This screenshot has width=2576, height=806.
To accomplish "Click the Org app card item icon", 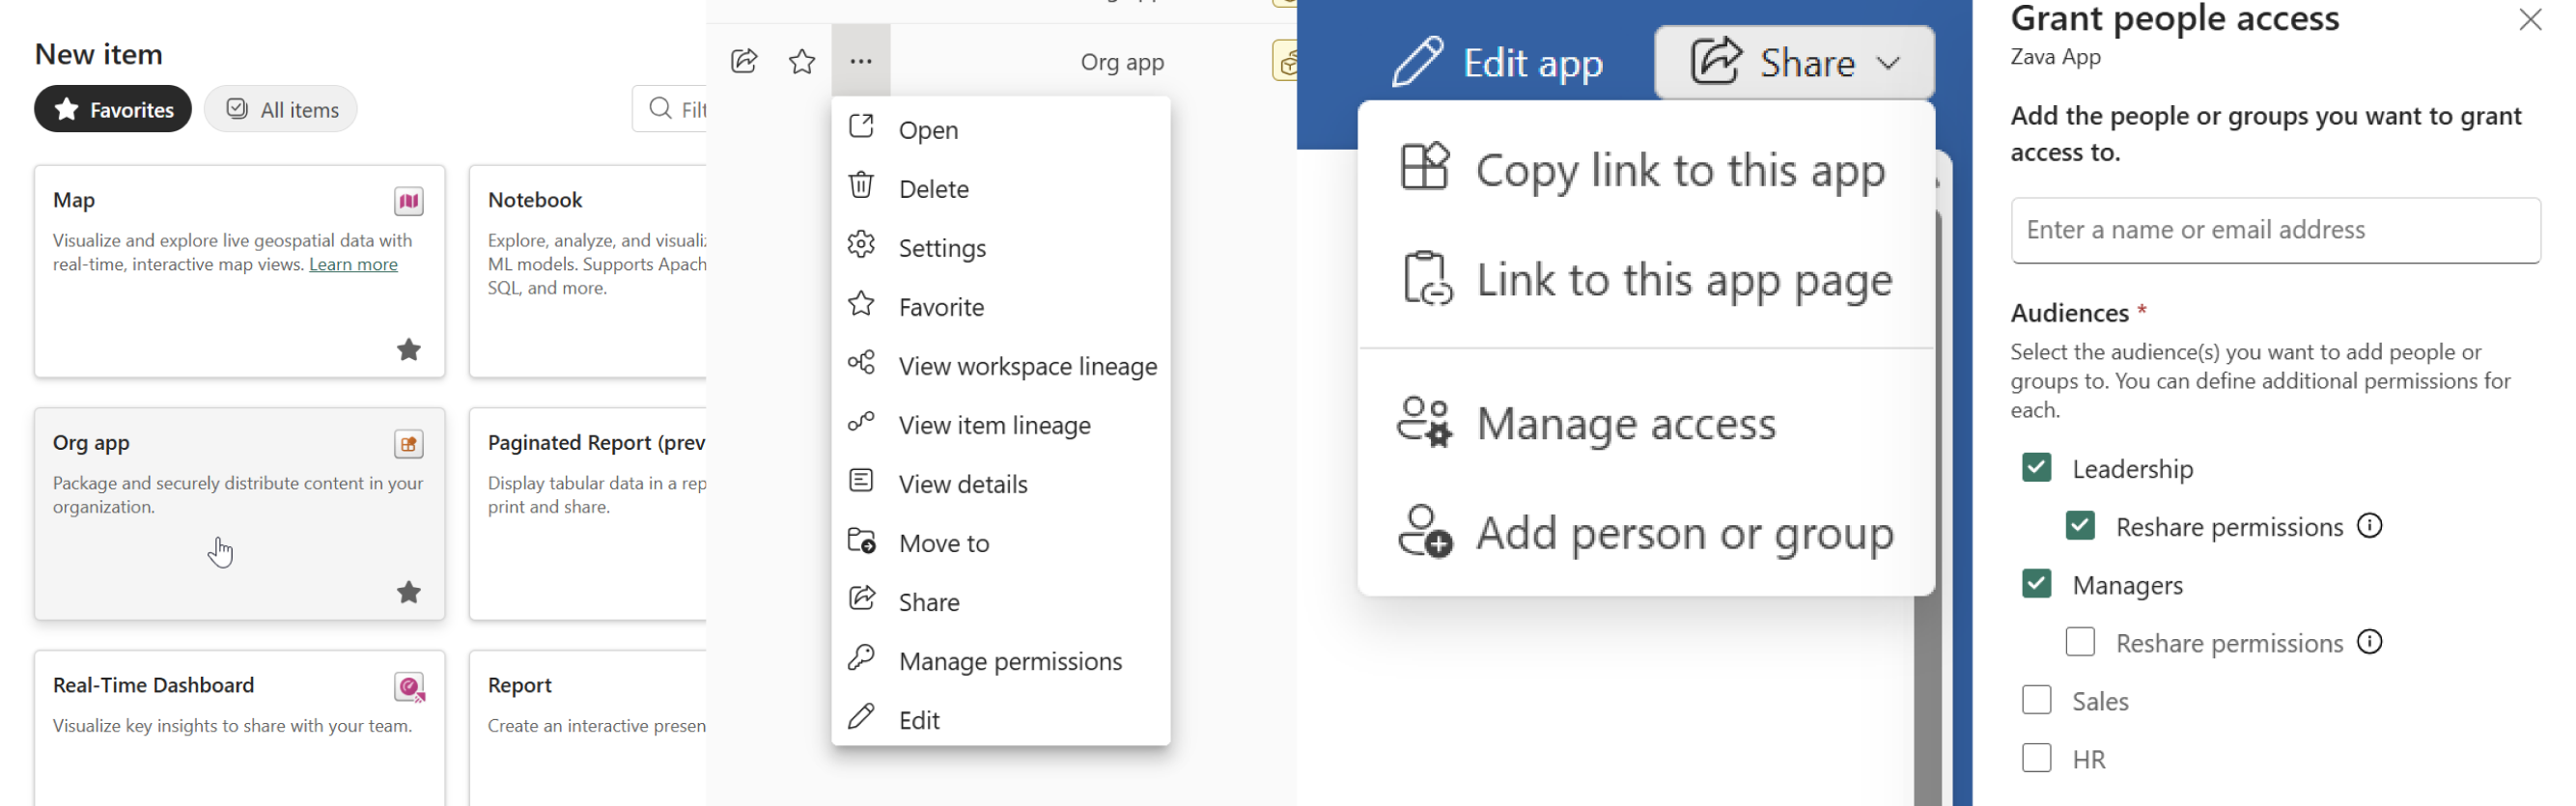I will coord(408,444).
